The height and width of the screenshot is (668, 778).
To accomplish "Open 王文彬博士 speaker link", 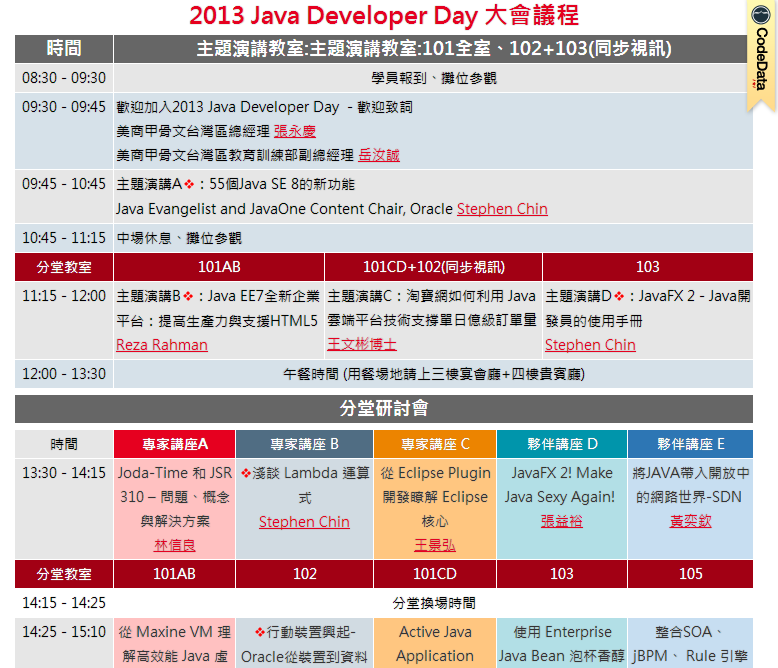I will pos(362,344).
